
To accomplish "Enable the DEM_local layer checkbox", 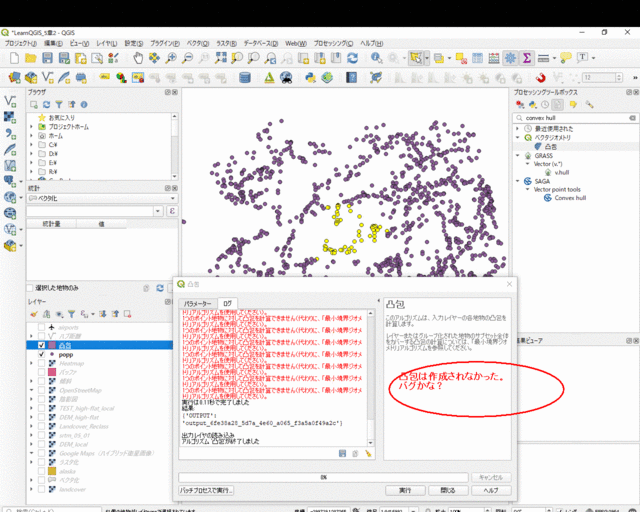I will click(x=41, y=444).
